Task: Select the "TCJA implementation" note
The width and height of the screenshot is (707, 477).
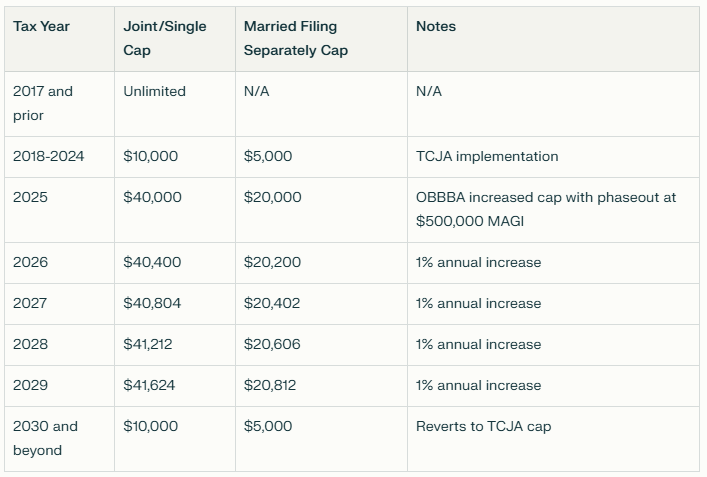Action: pyautogui.click(x=487, y=156)
